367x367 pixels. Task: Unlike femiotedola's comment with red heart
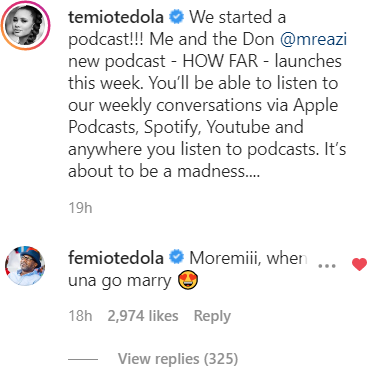pos(359,265)
